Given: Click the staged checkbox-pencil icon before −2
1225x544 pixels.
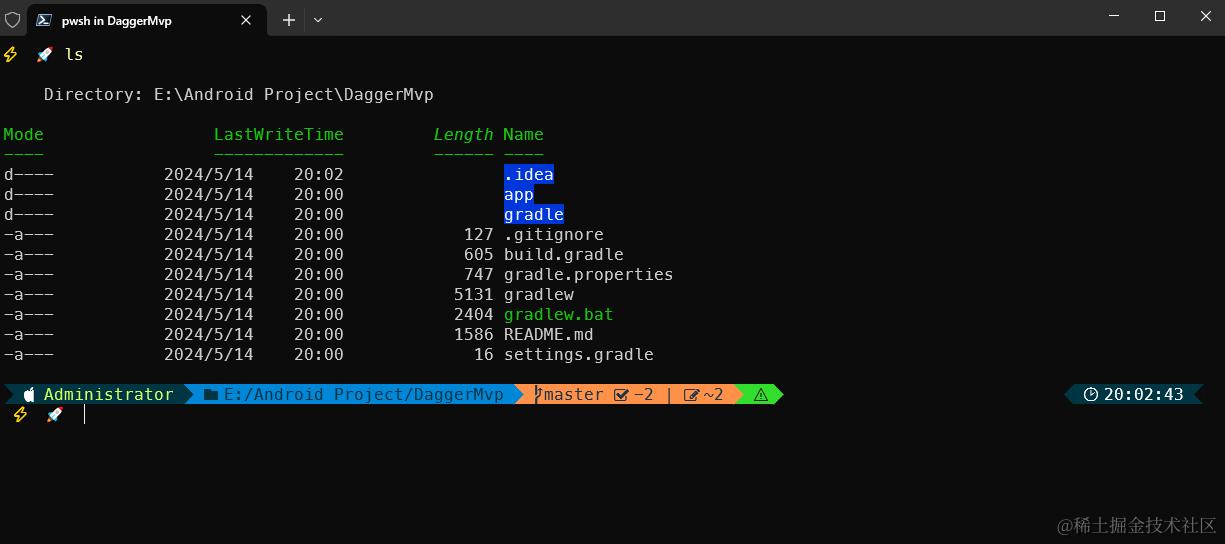Looking at the screenshot, I should pyautogui.click(x=621, y=395).
